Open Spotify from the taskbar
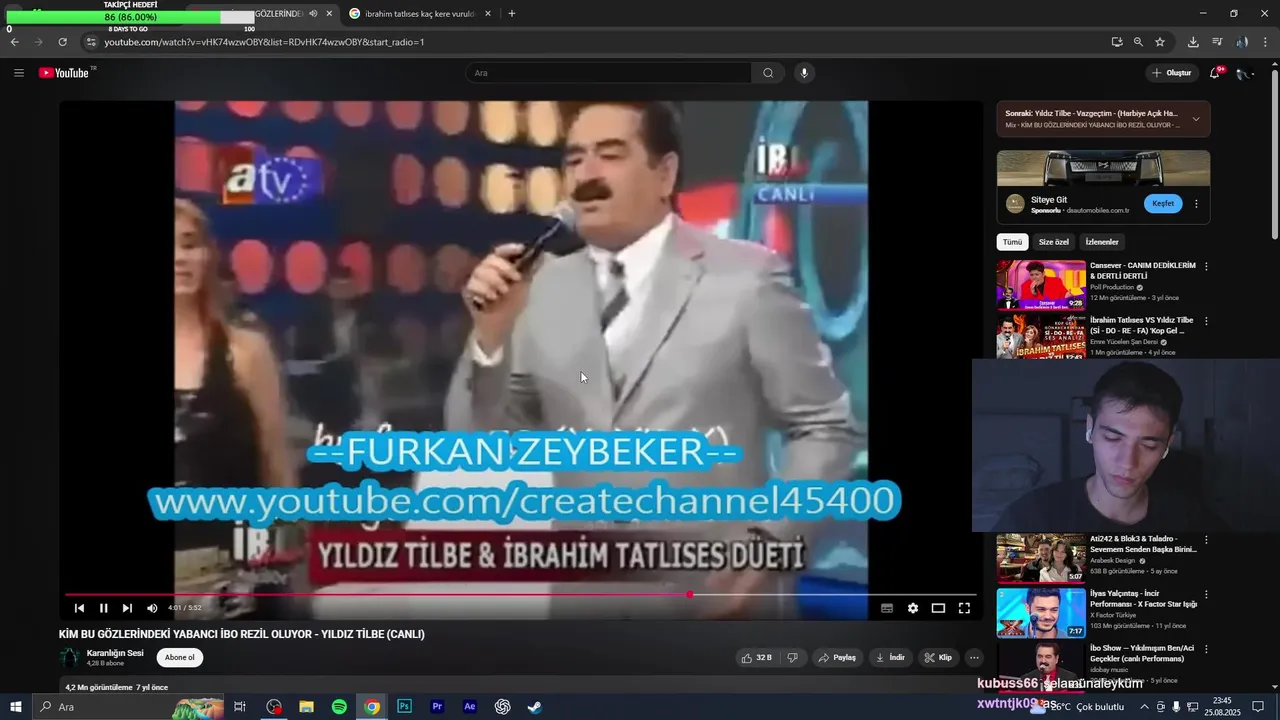The image size is (1280, 720). [x=339, y=707]
